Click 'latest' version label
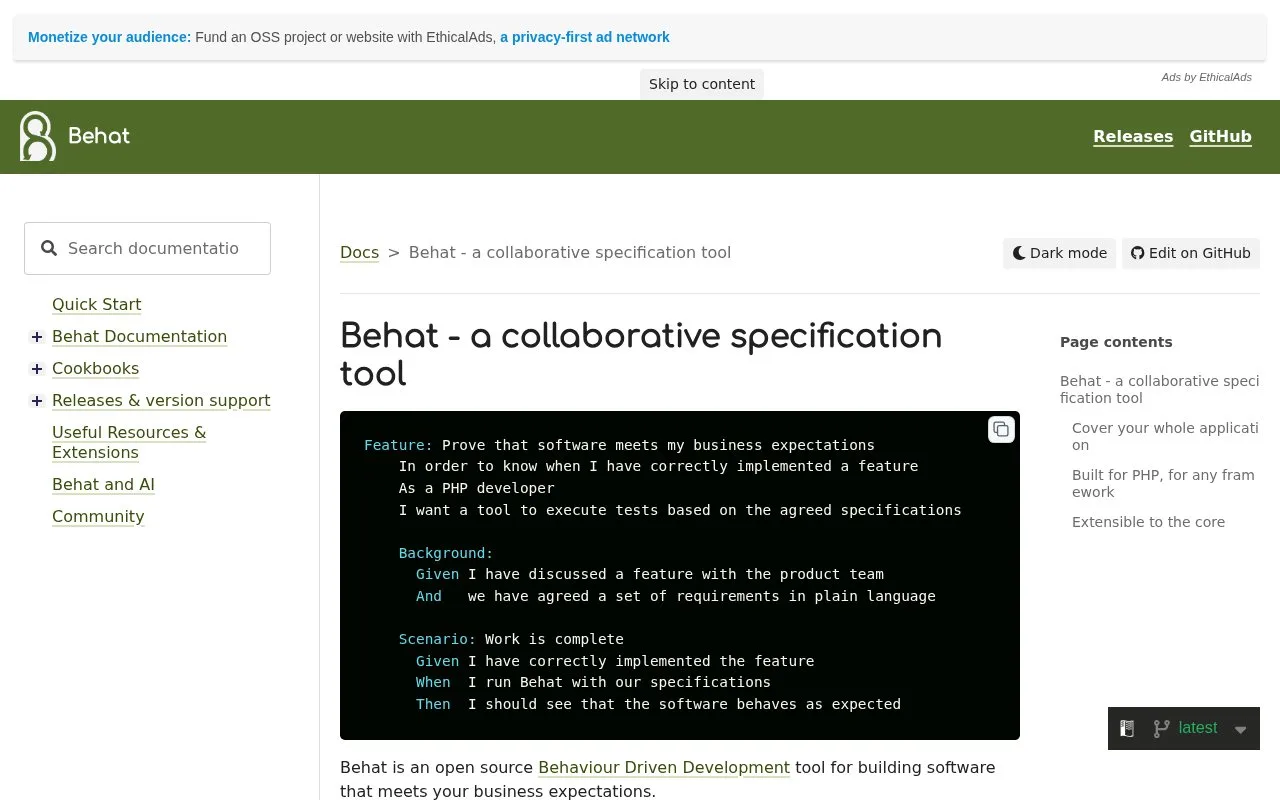Viewport: 1280px width, 800px height. [x=1198, y=728]
